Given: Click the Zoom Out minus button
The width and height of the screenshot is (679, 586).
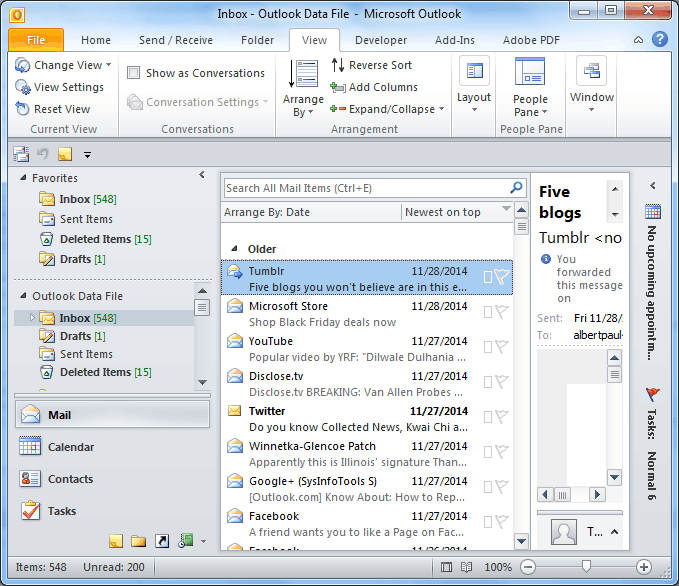Looking at the screenshot, I should point(528,567).
